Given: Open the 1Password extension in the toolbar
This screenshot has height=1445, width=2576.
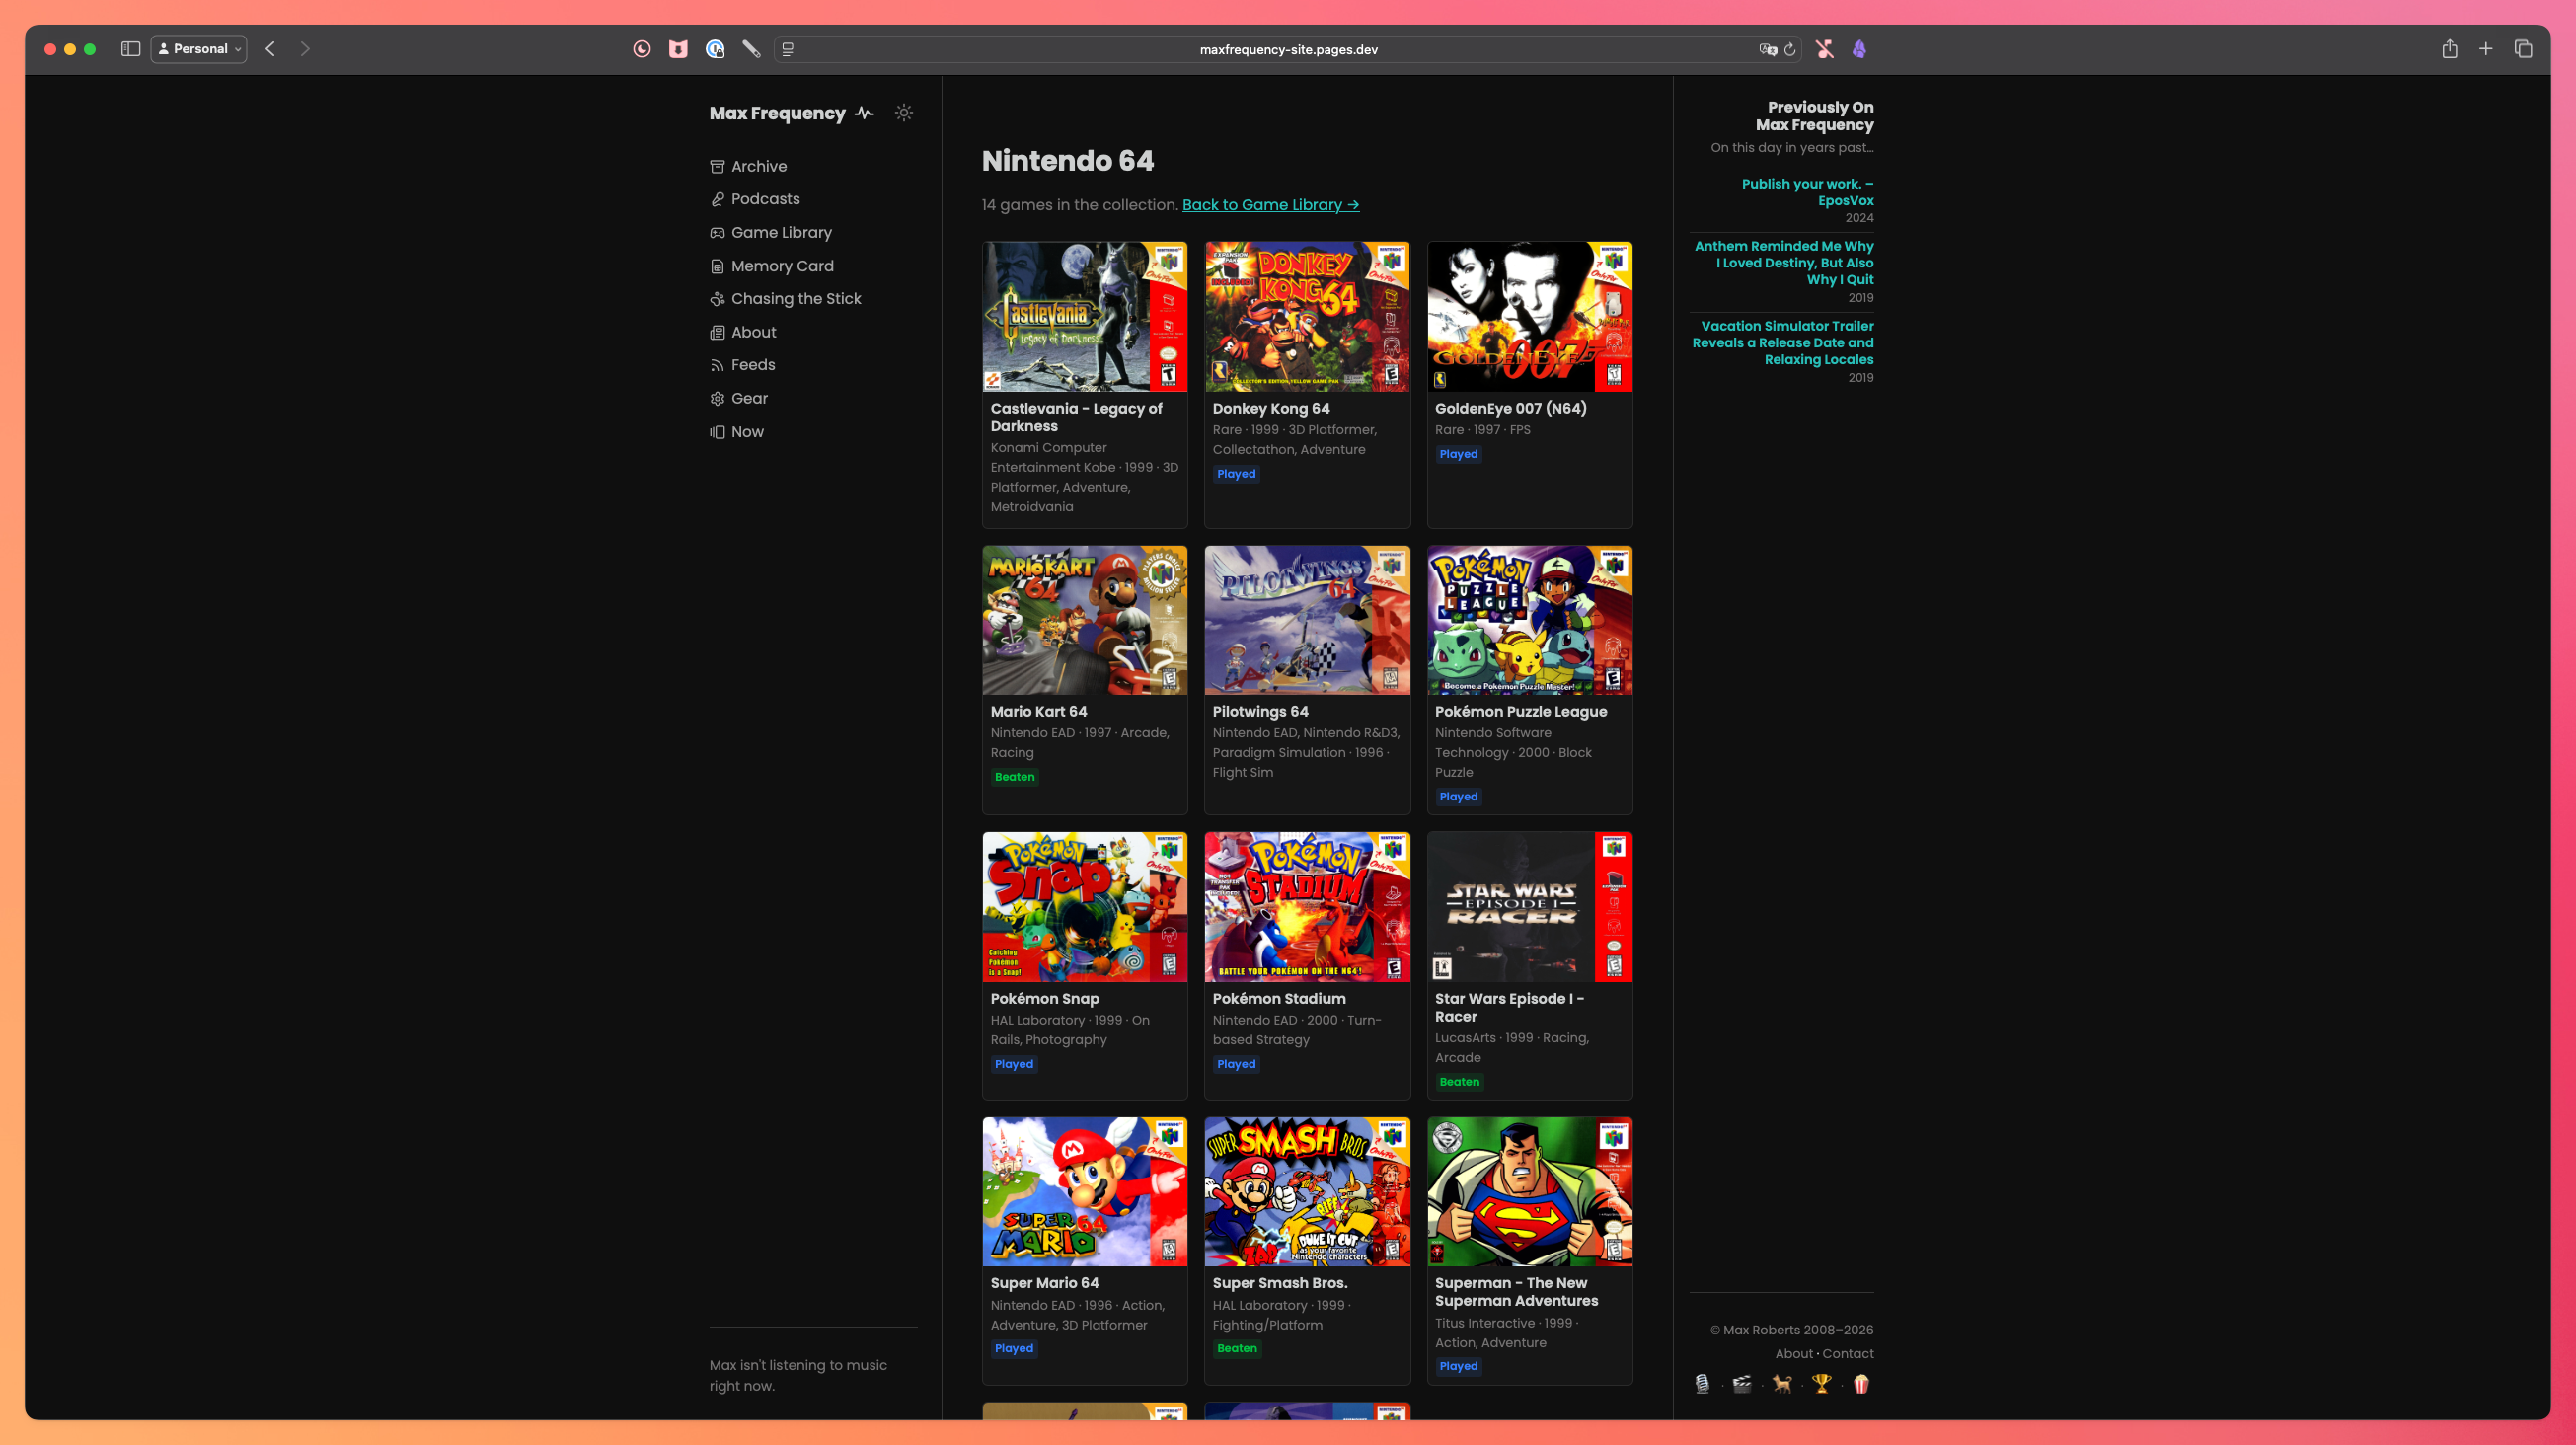Looking at the screenshot, I should coord(714,48).
